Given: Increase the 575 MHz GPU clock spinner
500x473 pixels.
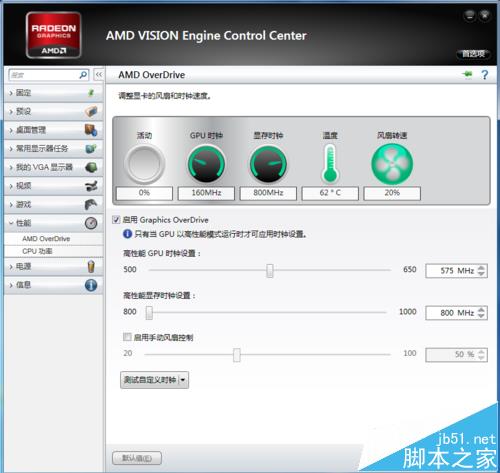Looking at the screenshot, I should tap(481, 267).
